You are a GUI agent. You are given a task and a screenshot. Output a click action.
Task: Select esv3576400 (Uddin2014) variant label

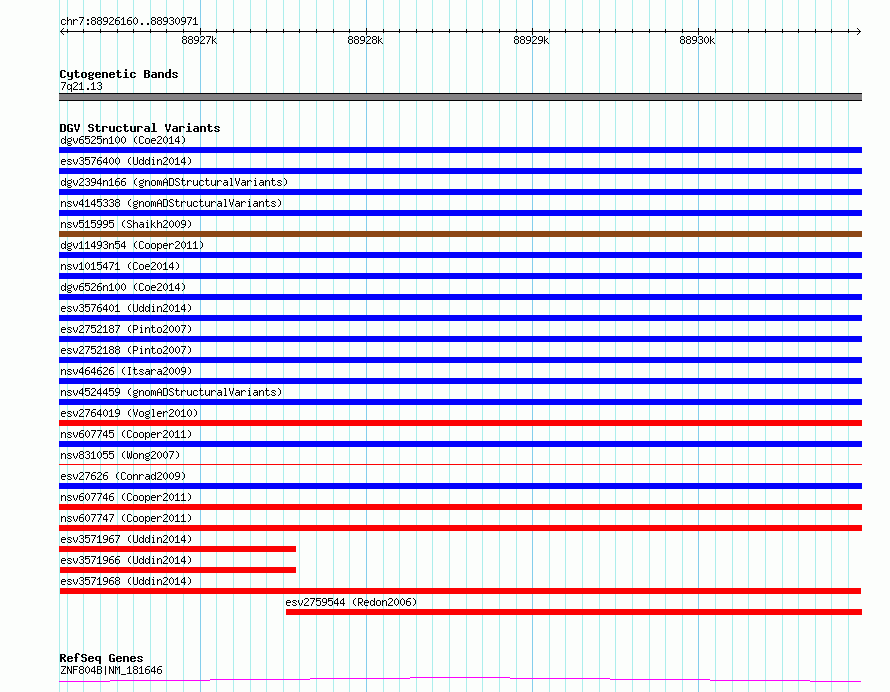(126, 161)
